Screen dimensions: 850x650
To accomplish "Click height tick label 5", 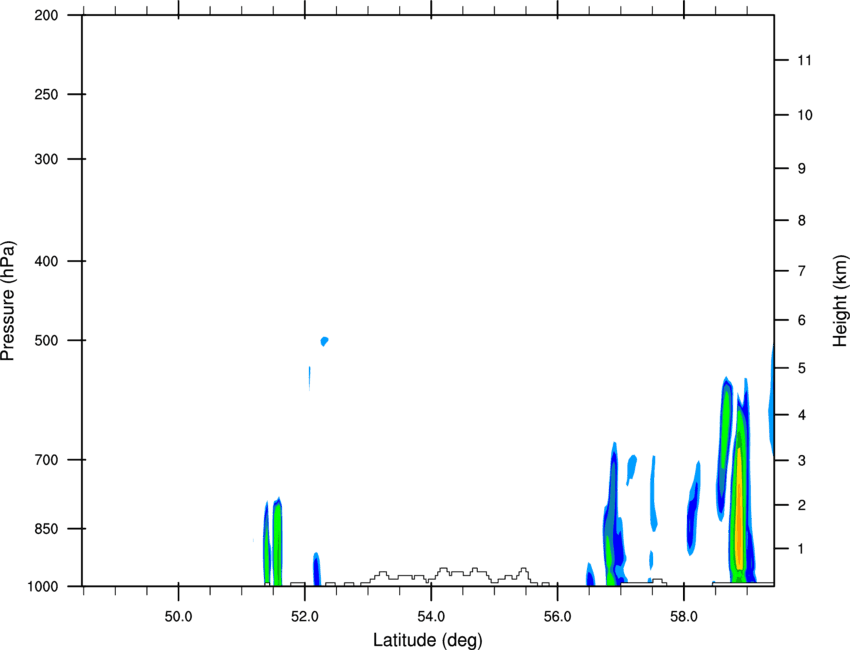I will [x=801, y=368].
